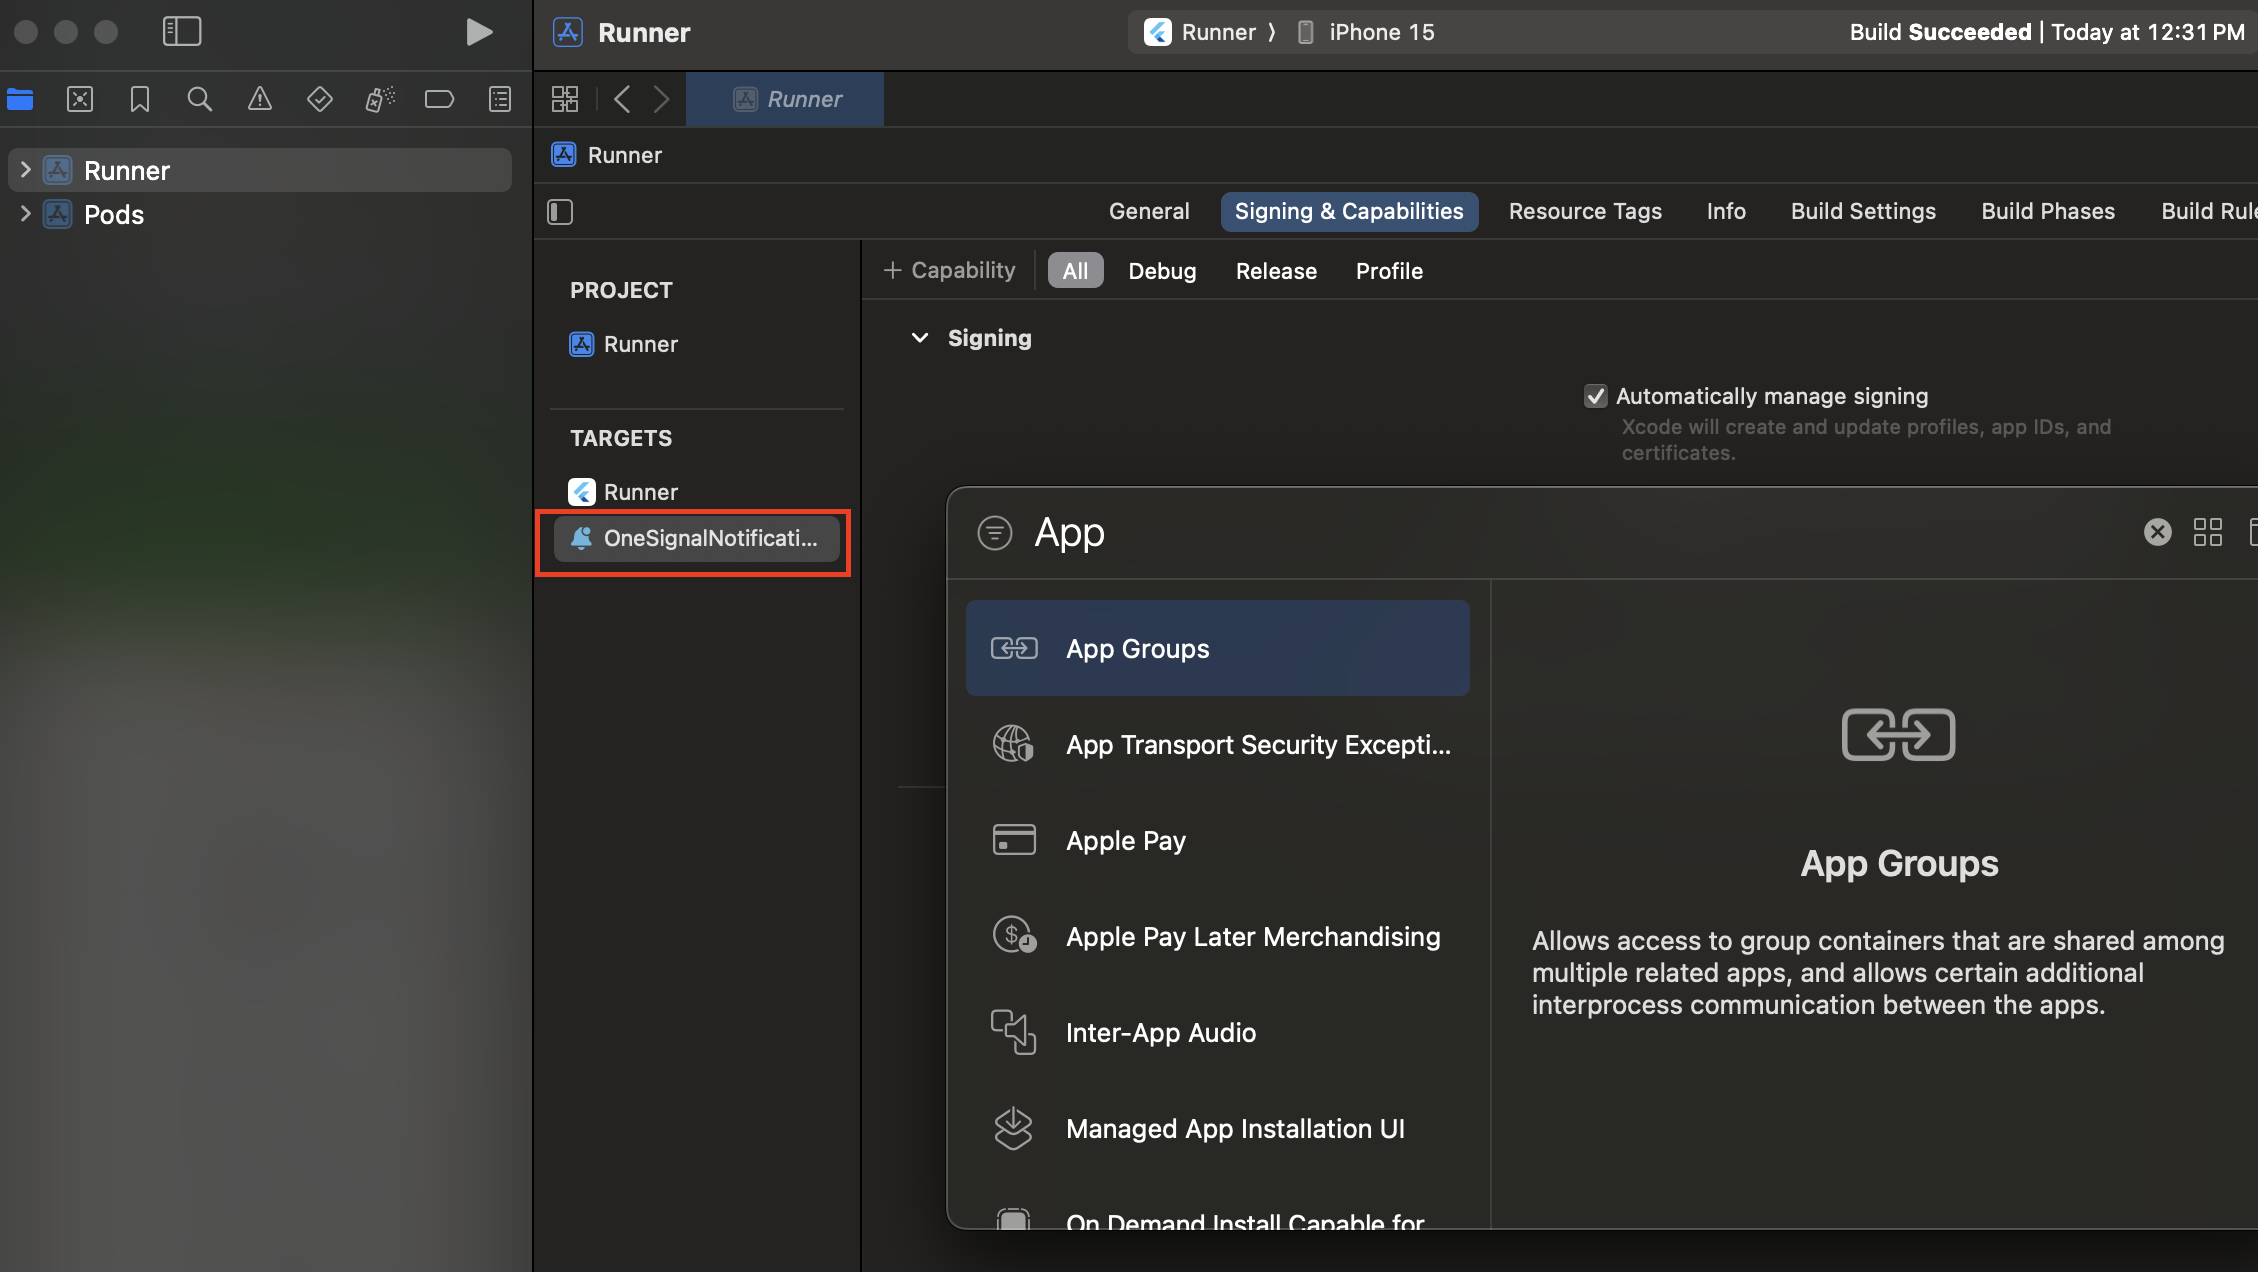This screenshot has width=2258, height=1272.
Task: Select Apple Pay capability
Action: 1217,840
